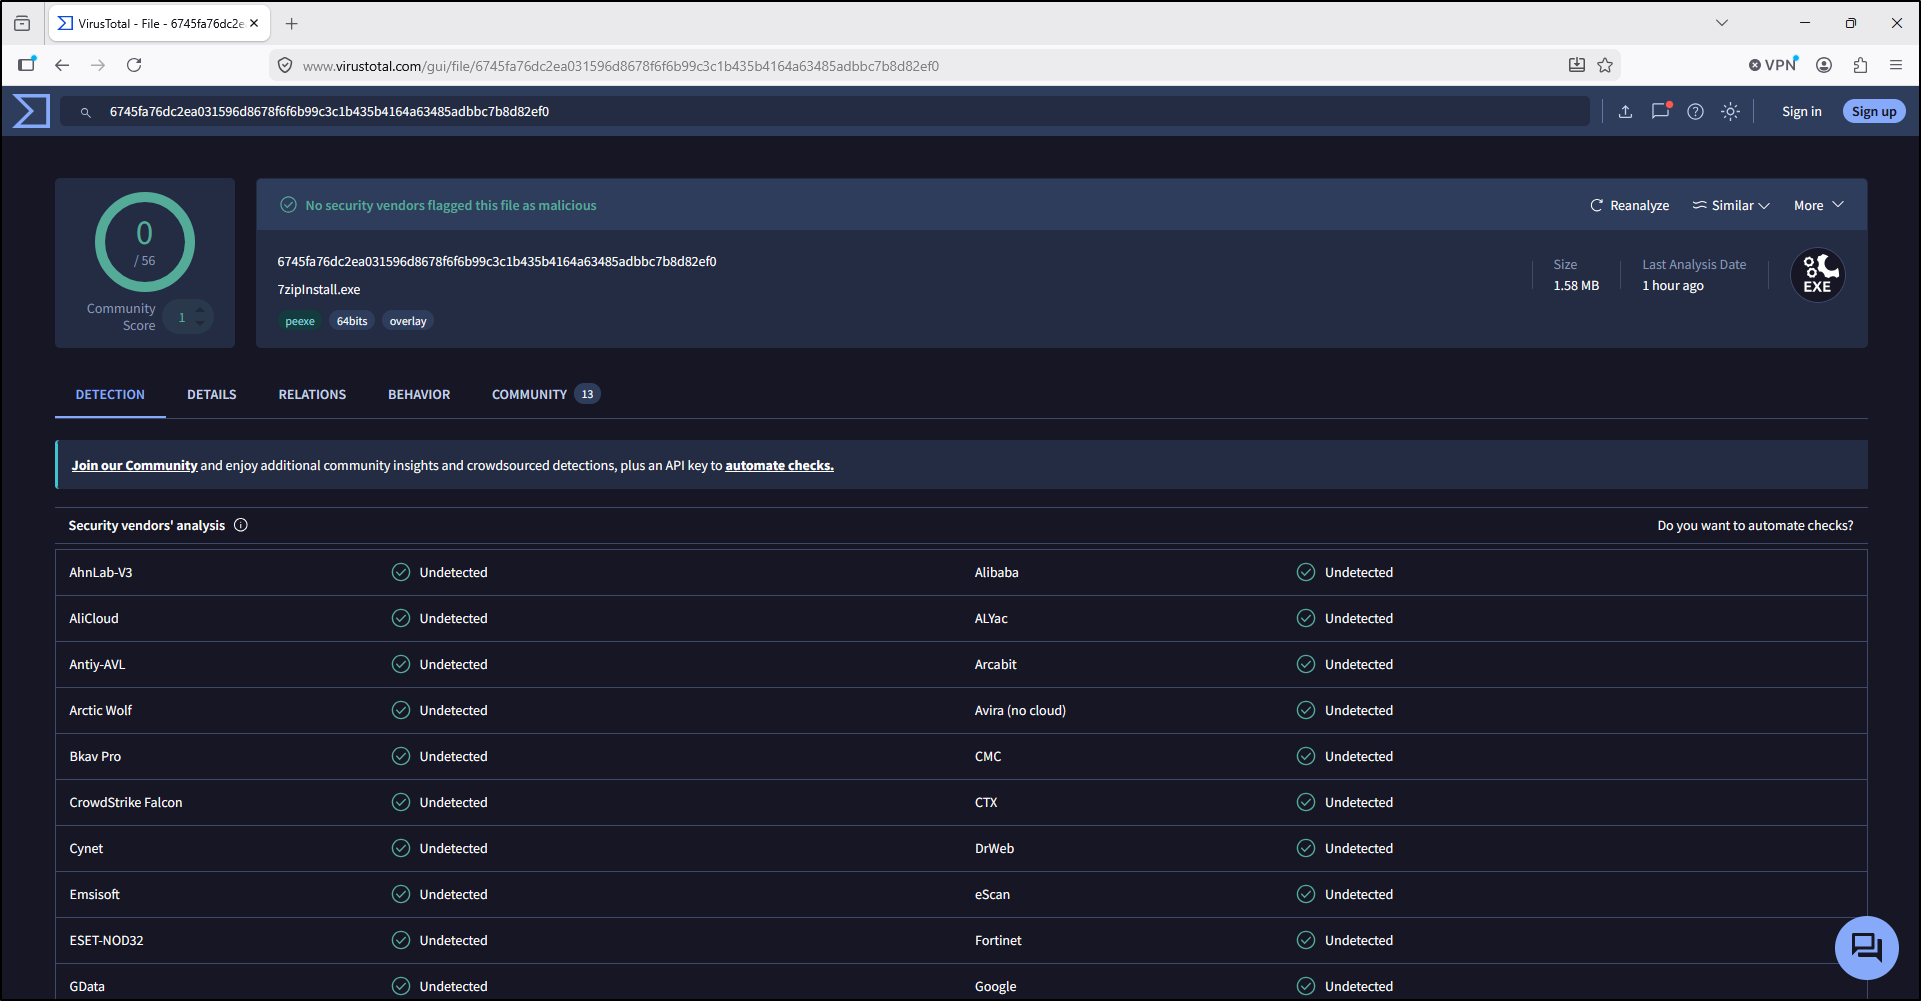Image resolution: width=1921 pixels, height=1001 pixels.
Task: Click the automate checks link
Action: pos(779,465)
